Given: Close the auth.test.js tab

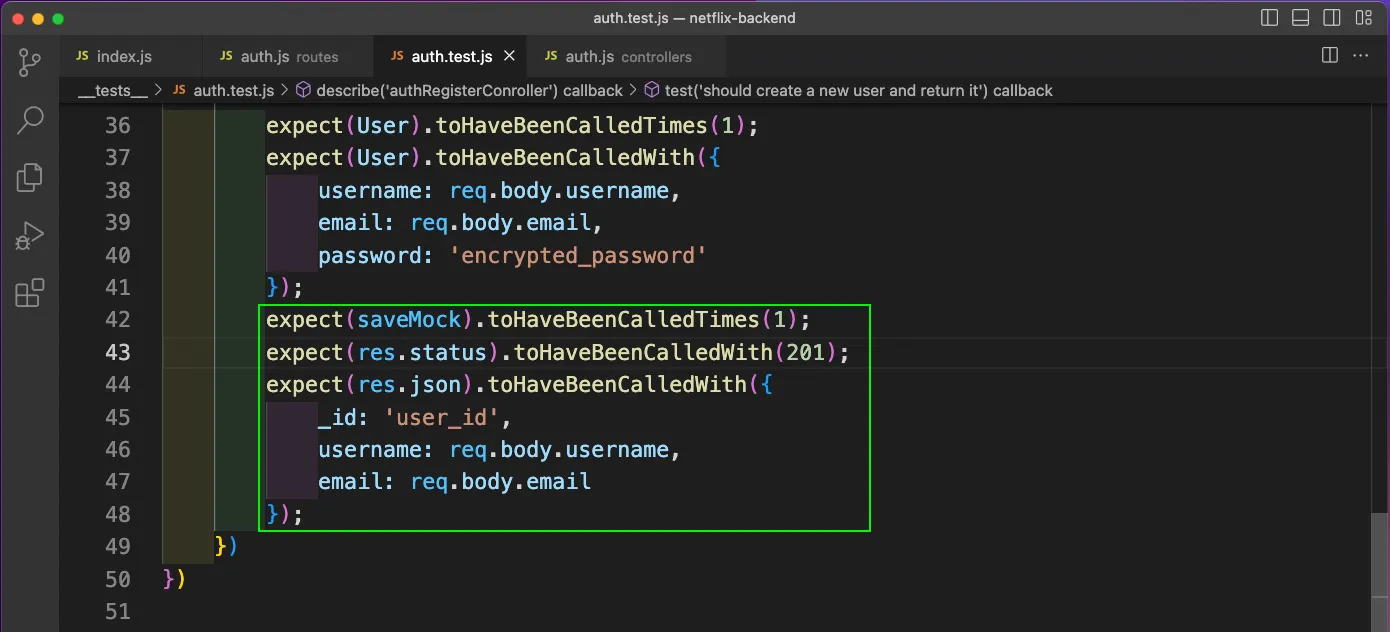Looking at the screenshot, I should point(509,56).
